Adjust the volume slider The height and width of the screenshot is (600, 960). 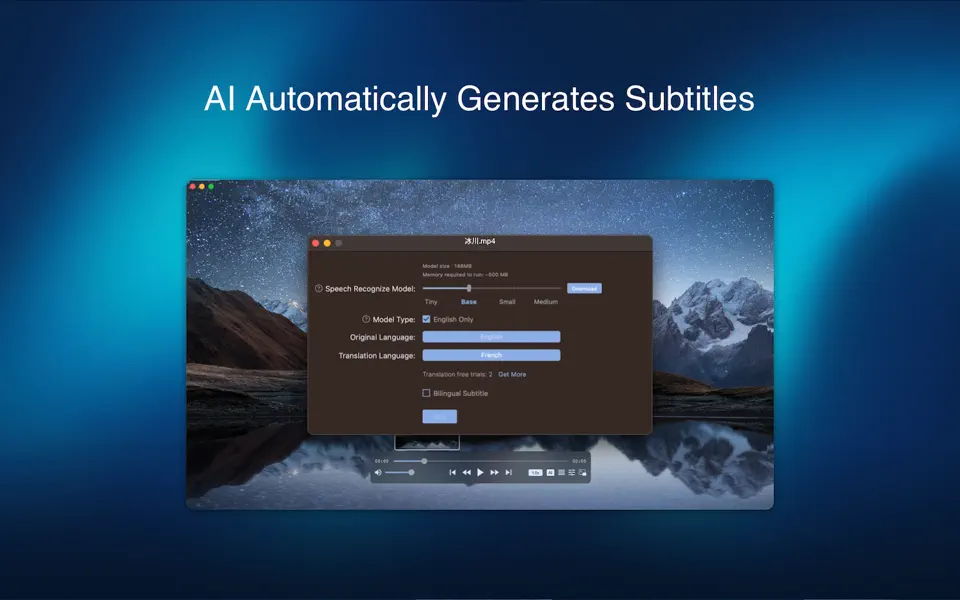pos(412,471)
